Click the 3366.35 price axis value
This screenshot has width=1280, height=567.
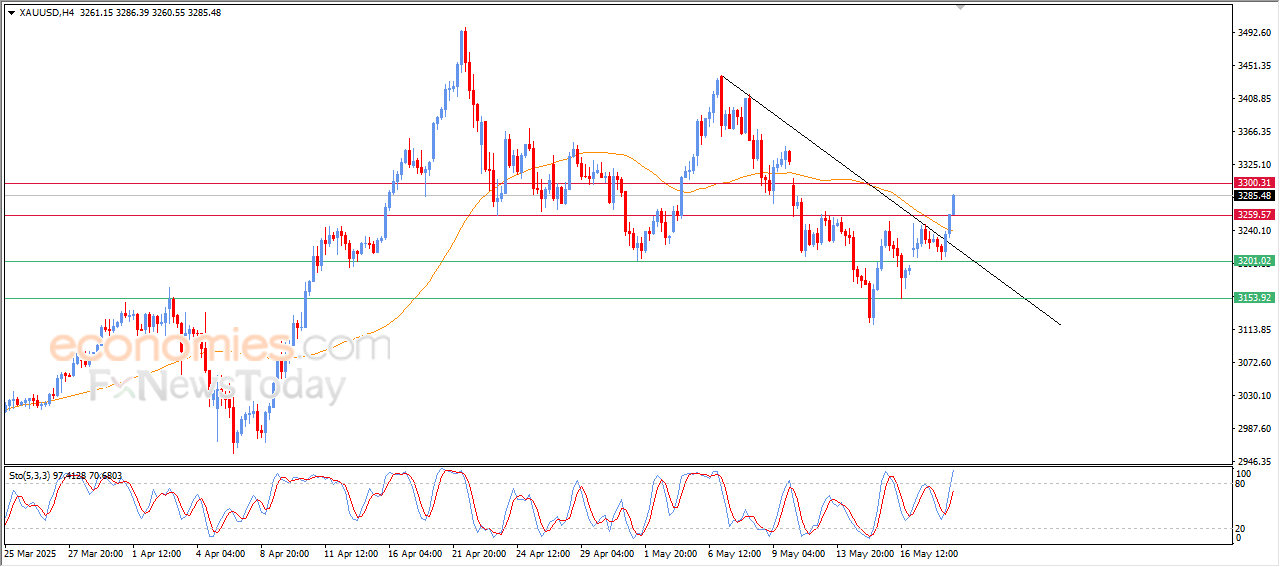(x=1257, y=132)
